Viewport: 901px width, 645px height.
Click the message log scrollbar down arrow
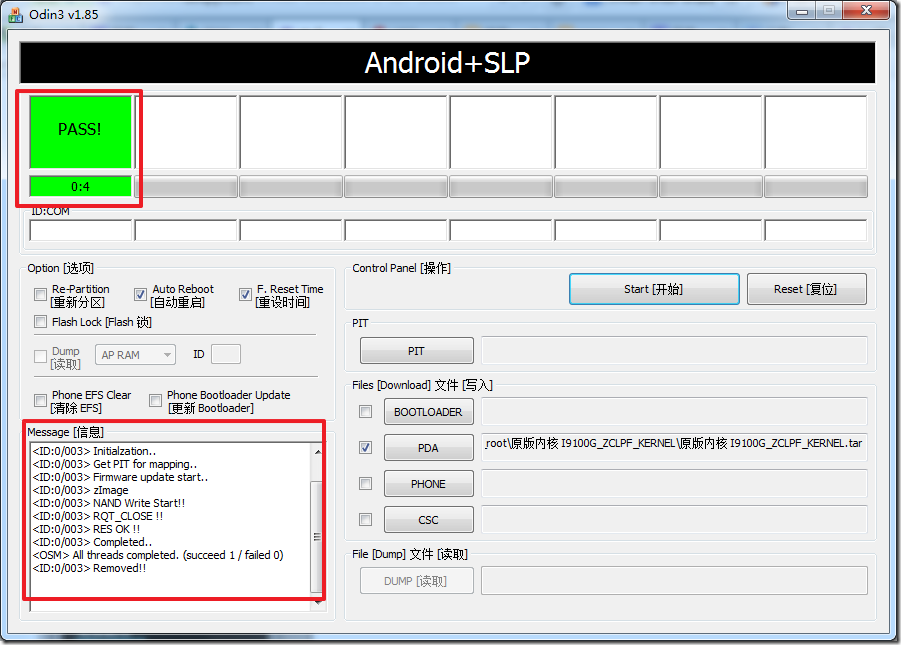click(318, 602)
